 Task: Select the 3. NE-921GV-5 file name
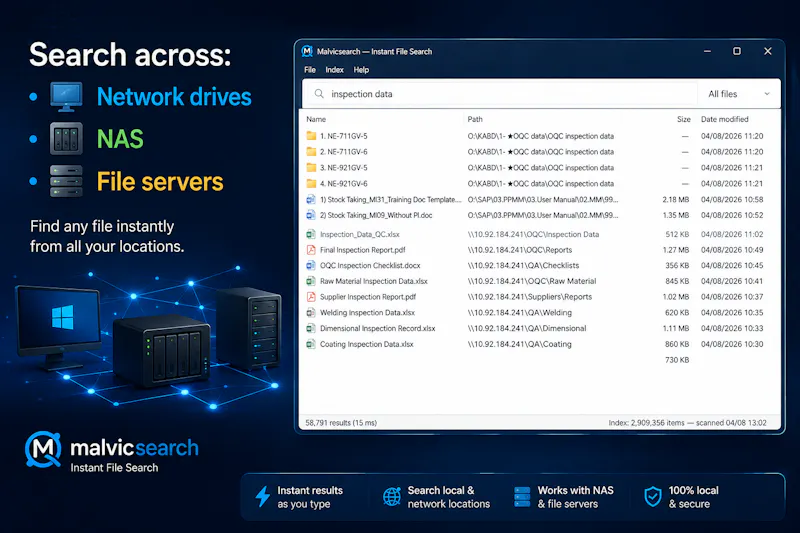343,168
